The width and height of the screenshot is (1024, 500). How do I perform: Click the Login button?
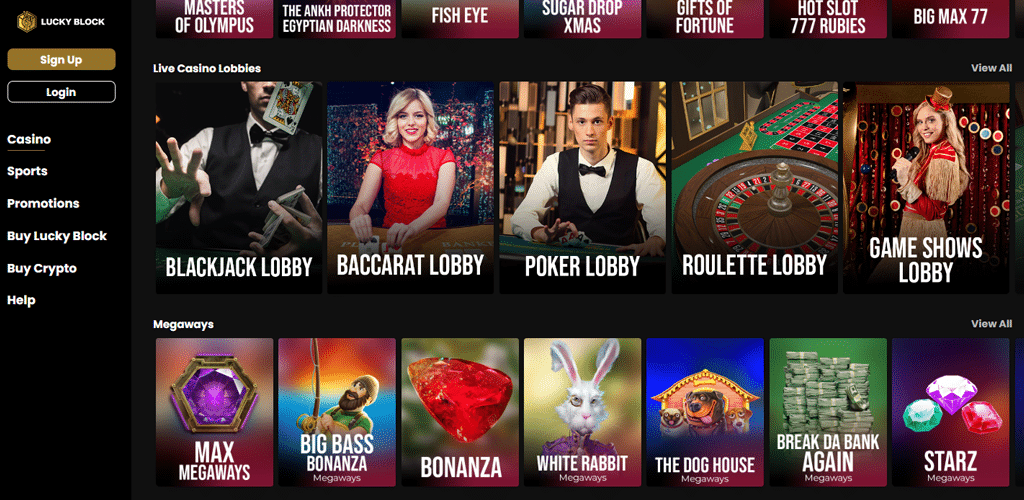61,92
